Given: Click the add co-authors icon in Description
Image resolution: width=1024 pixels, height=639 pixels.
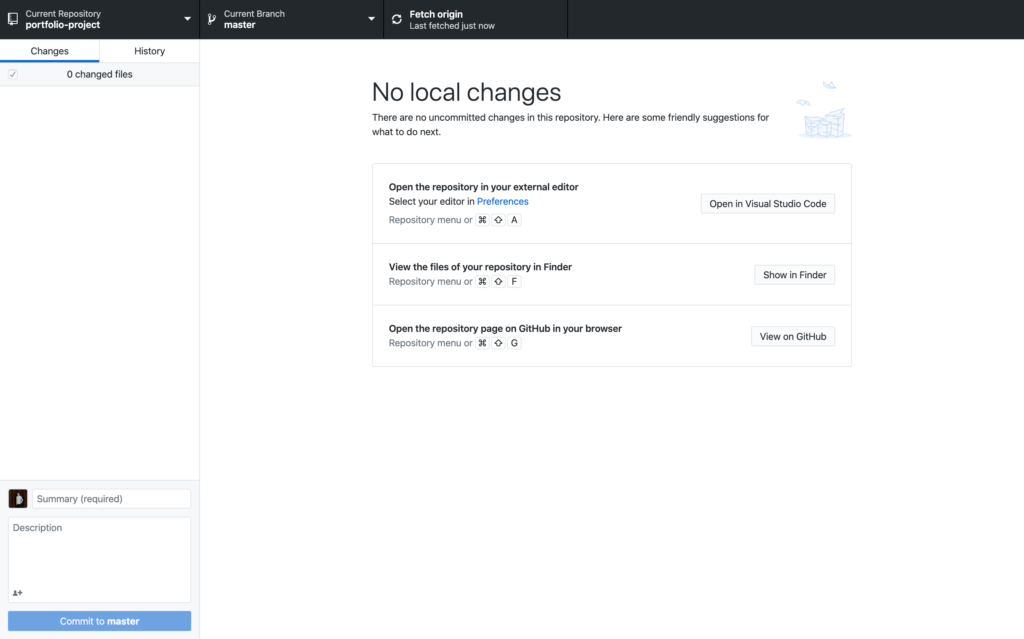Looking at the screenshot, I should click(x=18, y=593).
